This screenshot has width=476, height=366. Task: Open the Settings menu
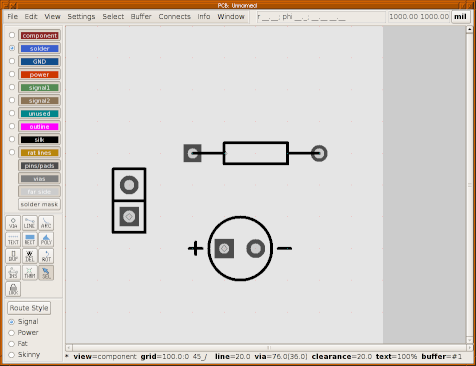(x=81, y=17)
